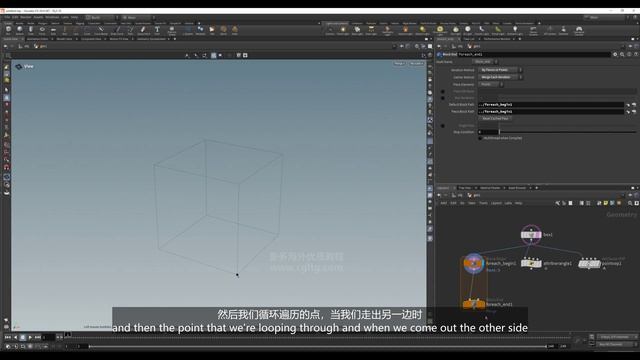Select the L-System shelf tool

click(188, 30)
